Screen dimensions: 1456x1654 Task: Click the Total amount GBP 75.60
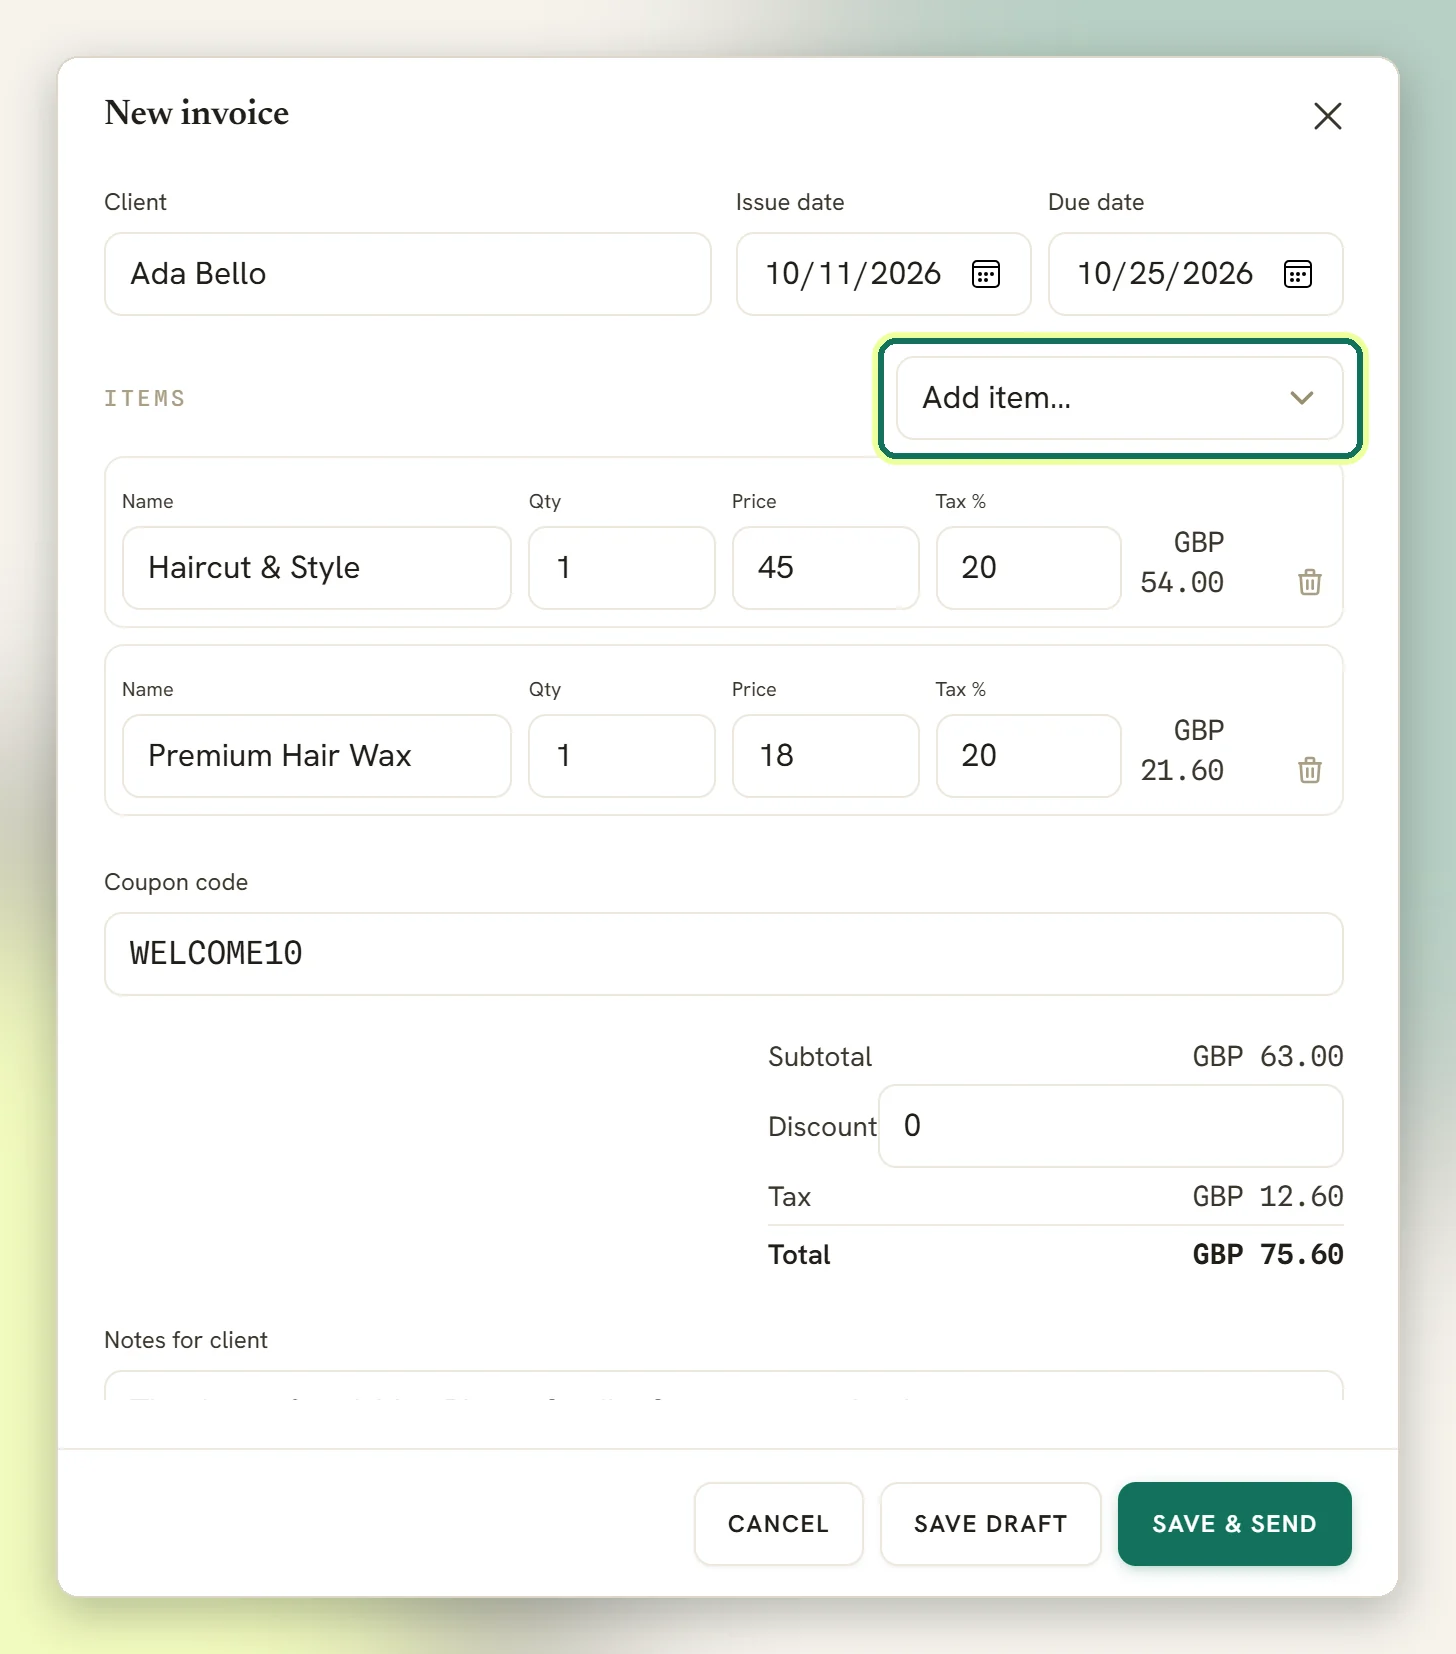tap(1268, 1255)
